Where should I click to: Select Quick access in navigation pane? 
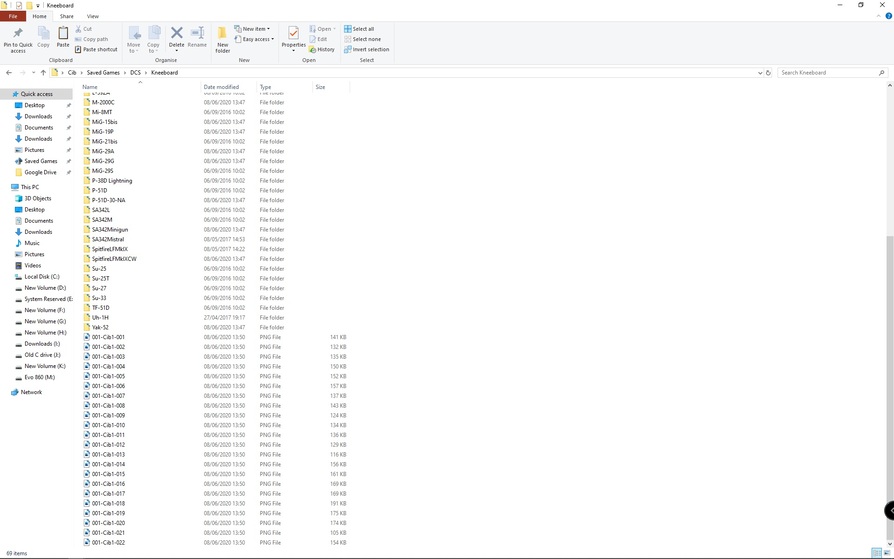(36, 94)
